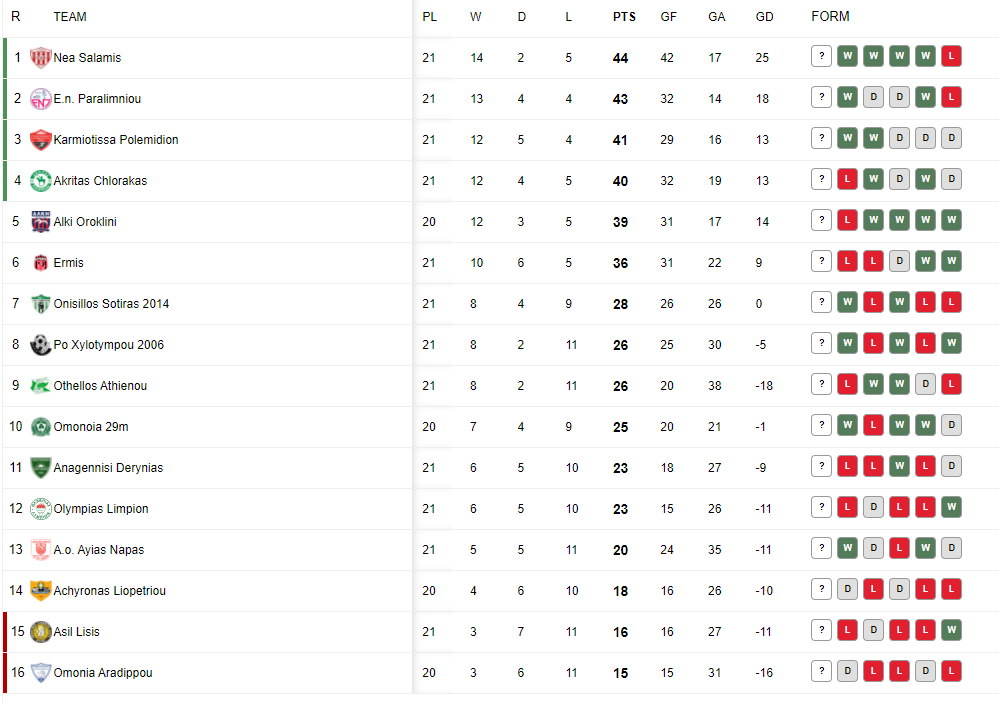Screen dimensions: 999x703
Task: Click the E.n. Paralimniou club logo
Action: pyautogui.click(x=41, y=99)
